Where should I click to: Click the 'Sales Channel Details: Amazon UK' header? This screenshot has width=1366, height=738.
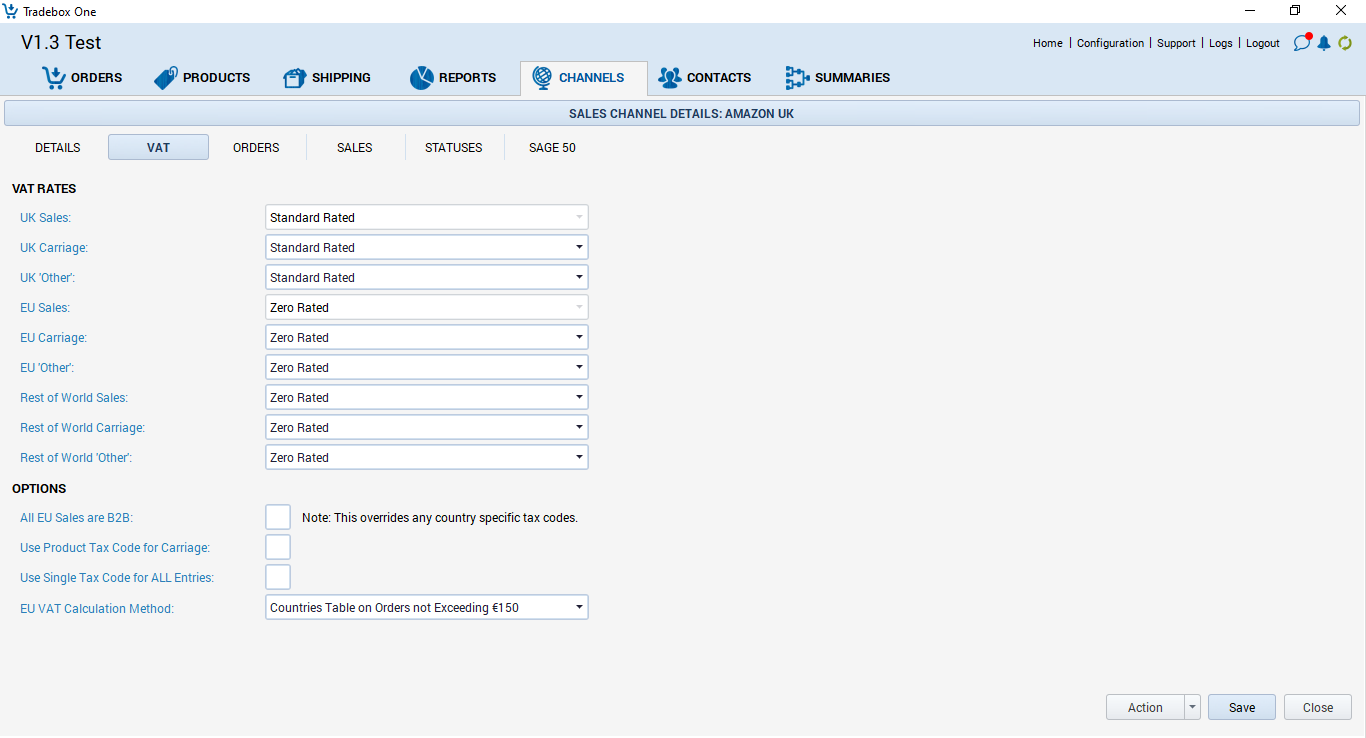682,113
